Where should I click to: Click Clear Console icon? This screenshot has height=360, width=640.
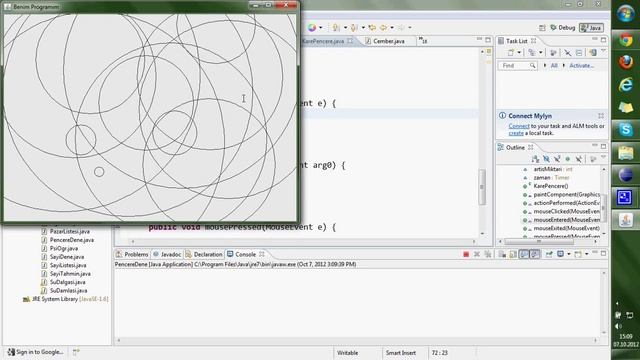(502, 254)
